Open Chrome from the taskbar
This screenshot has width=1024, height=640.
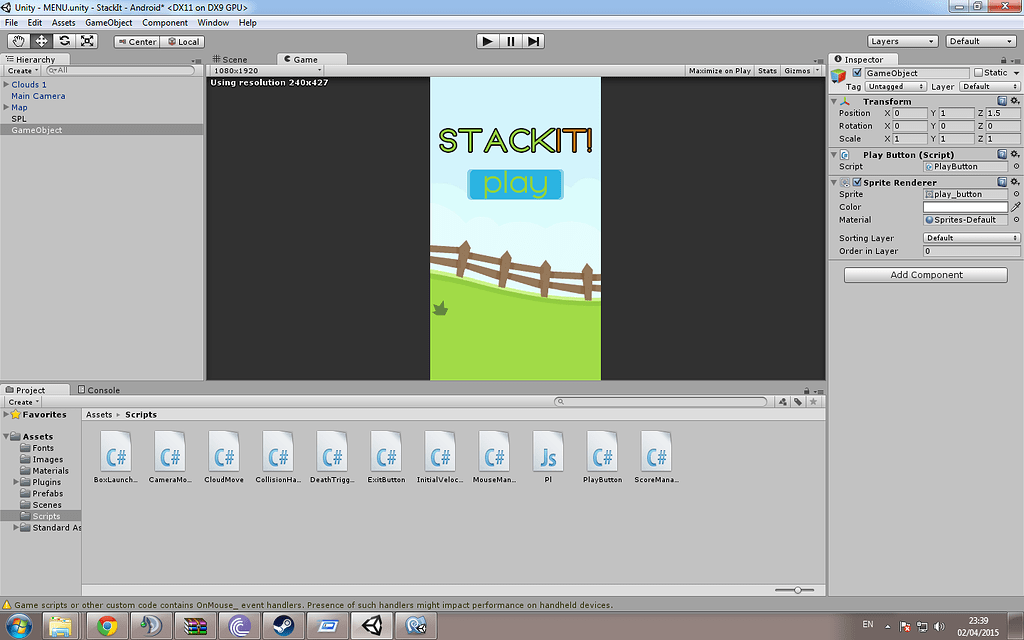(x=107, y=627)
